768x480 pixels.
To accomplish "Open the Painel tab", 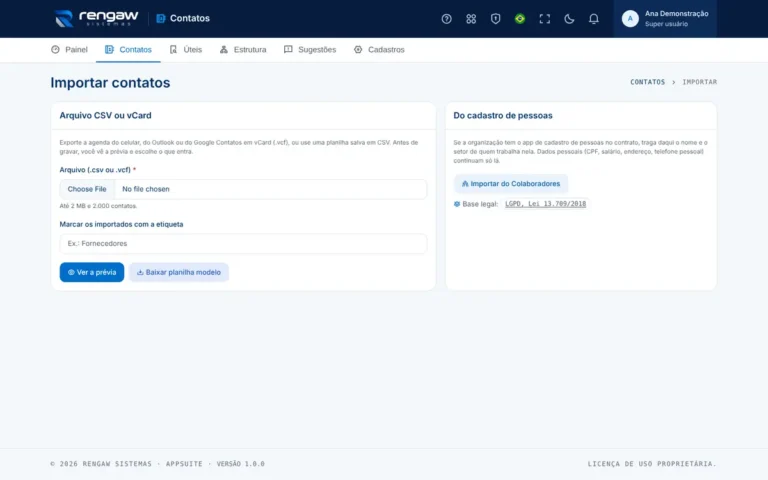I will [x=69, y=49].
